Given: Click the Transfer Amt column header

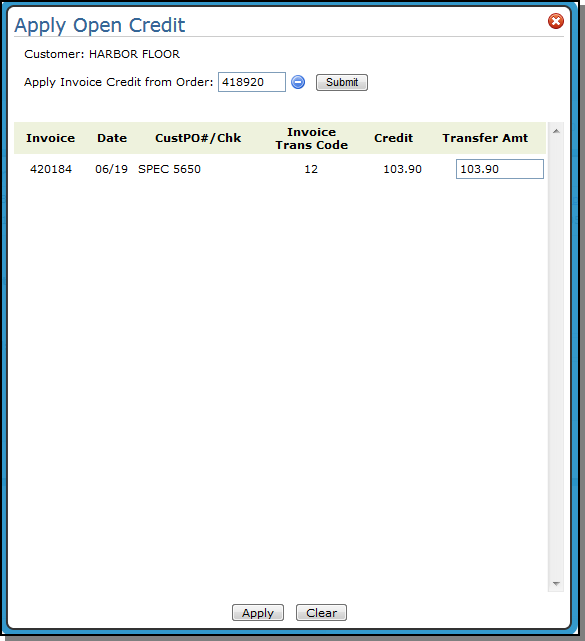Looking at the screenshot, I should pyautogui.click(x=485, y=138).
